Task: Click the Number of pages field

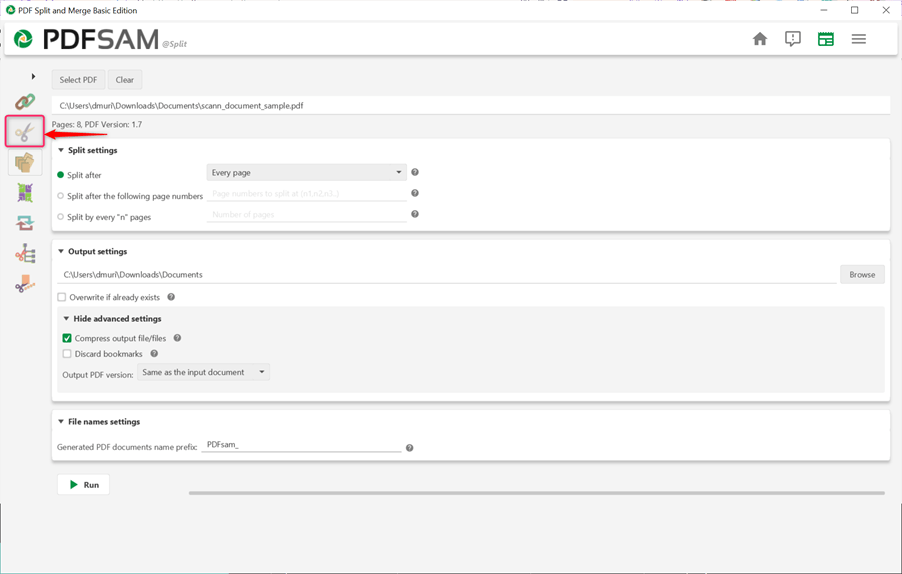Action: (307, 215)
